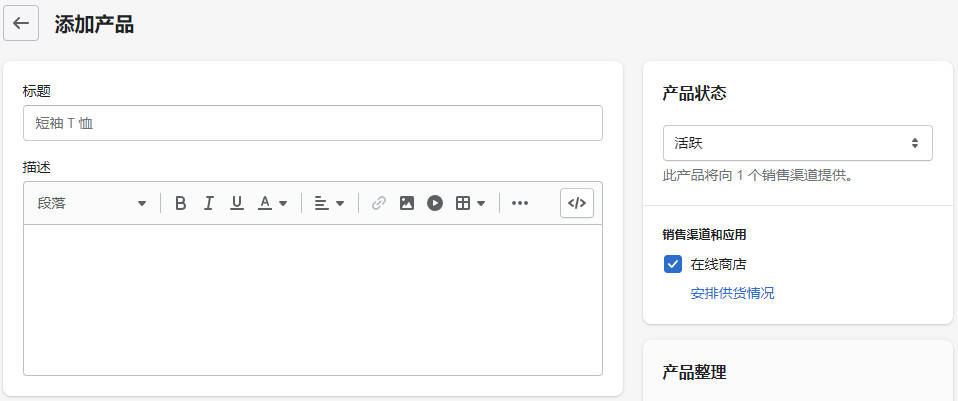Screen dimensions: 958x401
Task: Click the 产品状态 card heading
Action: point(694,94)
